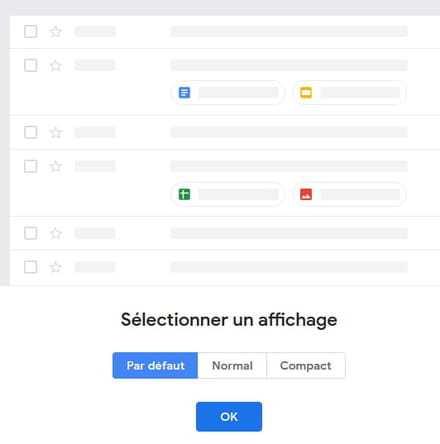
Task: Click the blue Docs attachment icon
Action: pyautogui.click(x=184, y=92)
